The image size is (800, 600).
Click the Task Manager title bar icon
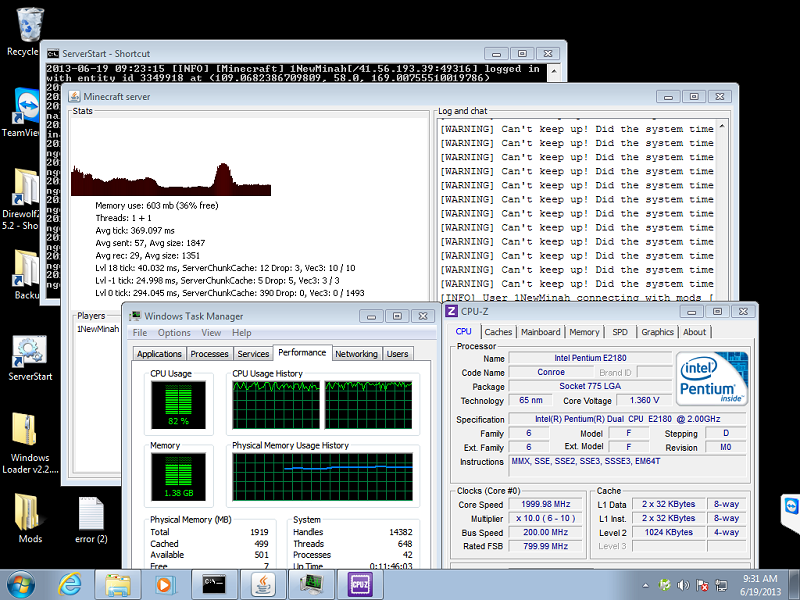coord(135,316)
